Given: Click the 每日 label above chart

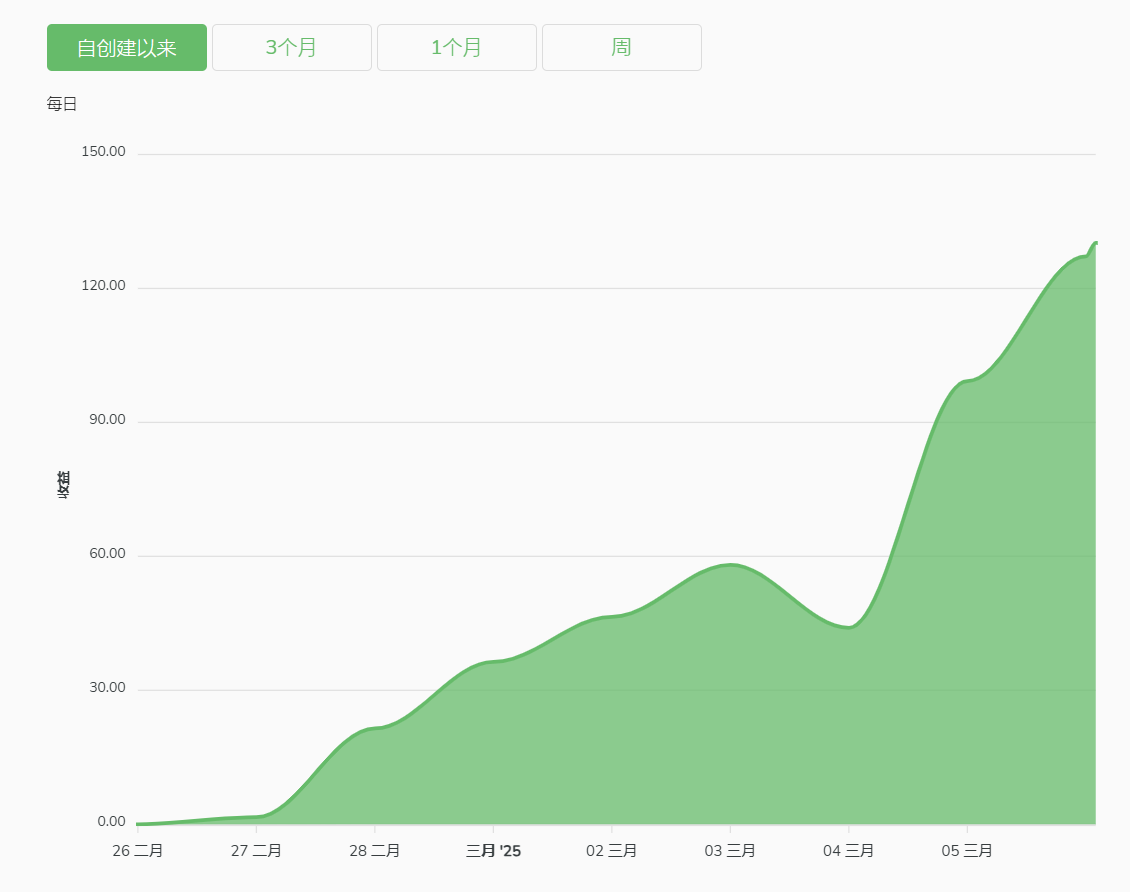Looking at the screenshot, I should 62,104.
